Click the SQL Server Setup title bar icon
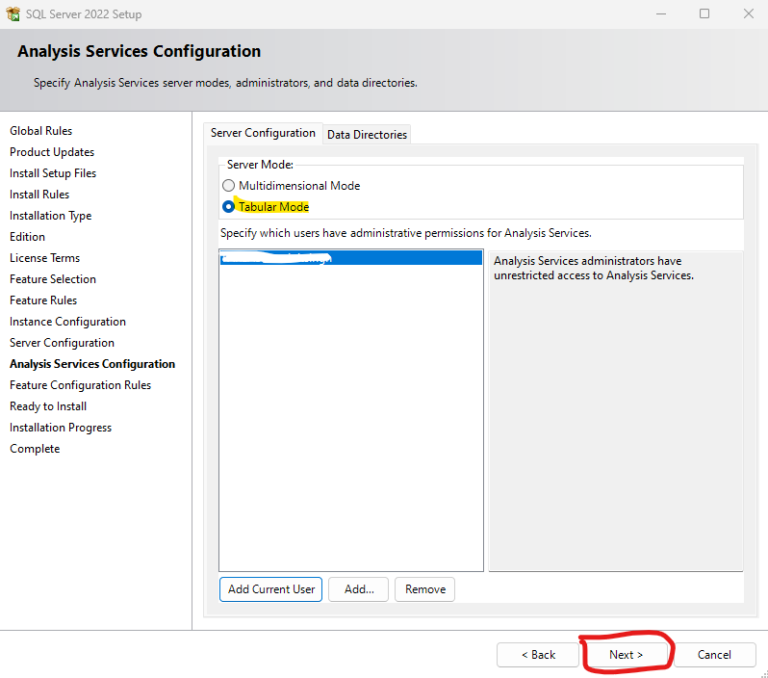 point(13,14)
